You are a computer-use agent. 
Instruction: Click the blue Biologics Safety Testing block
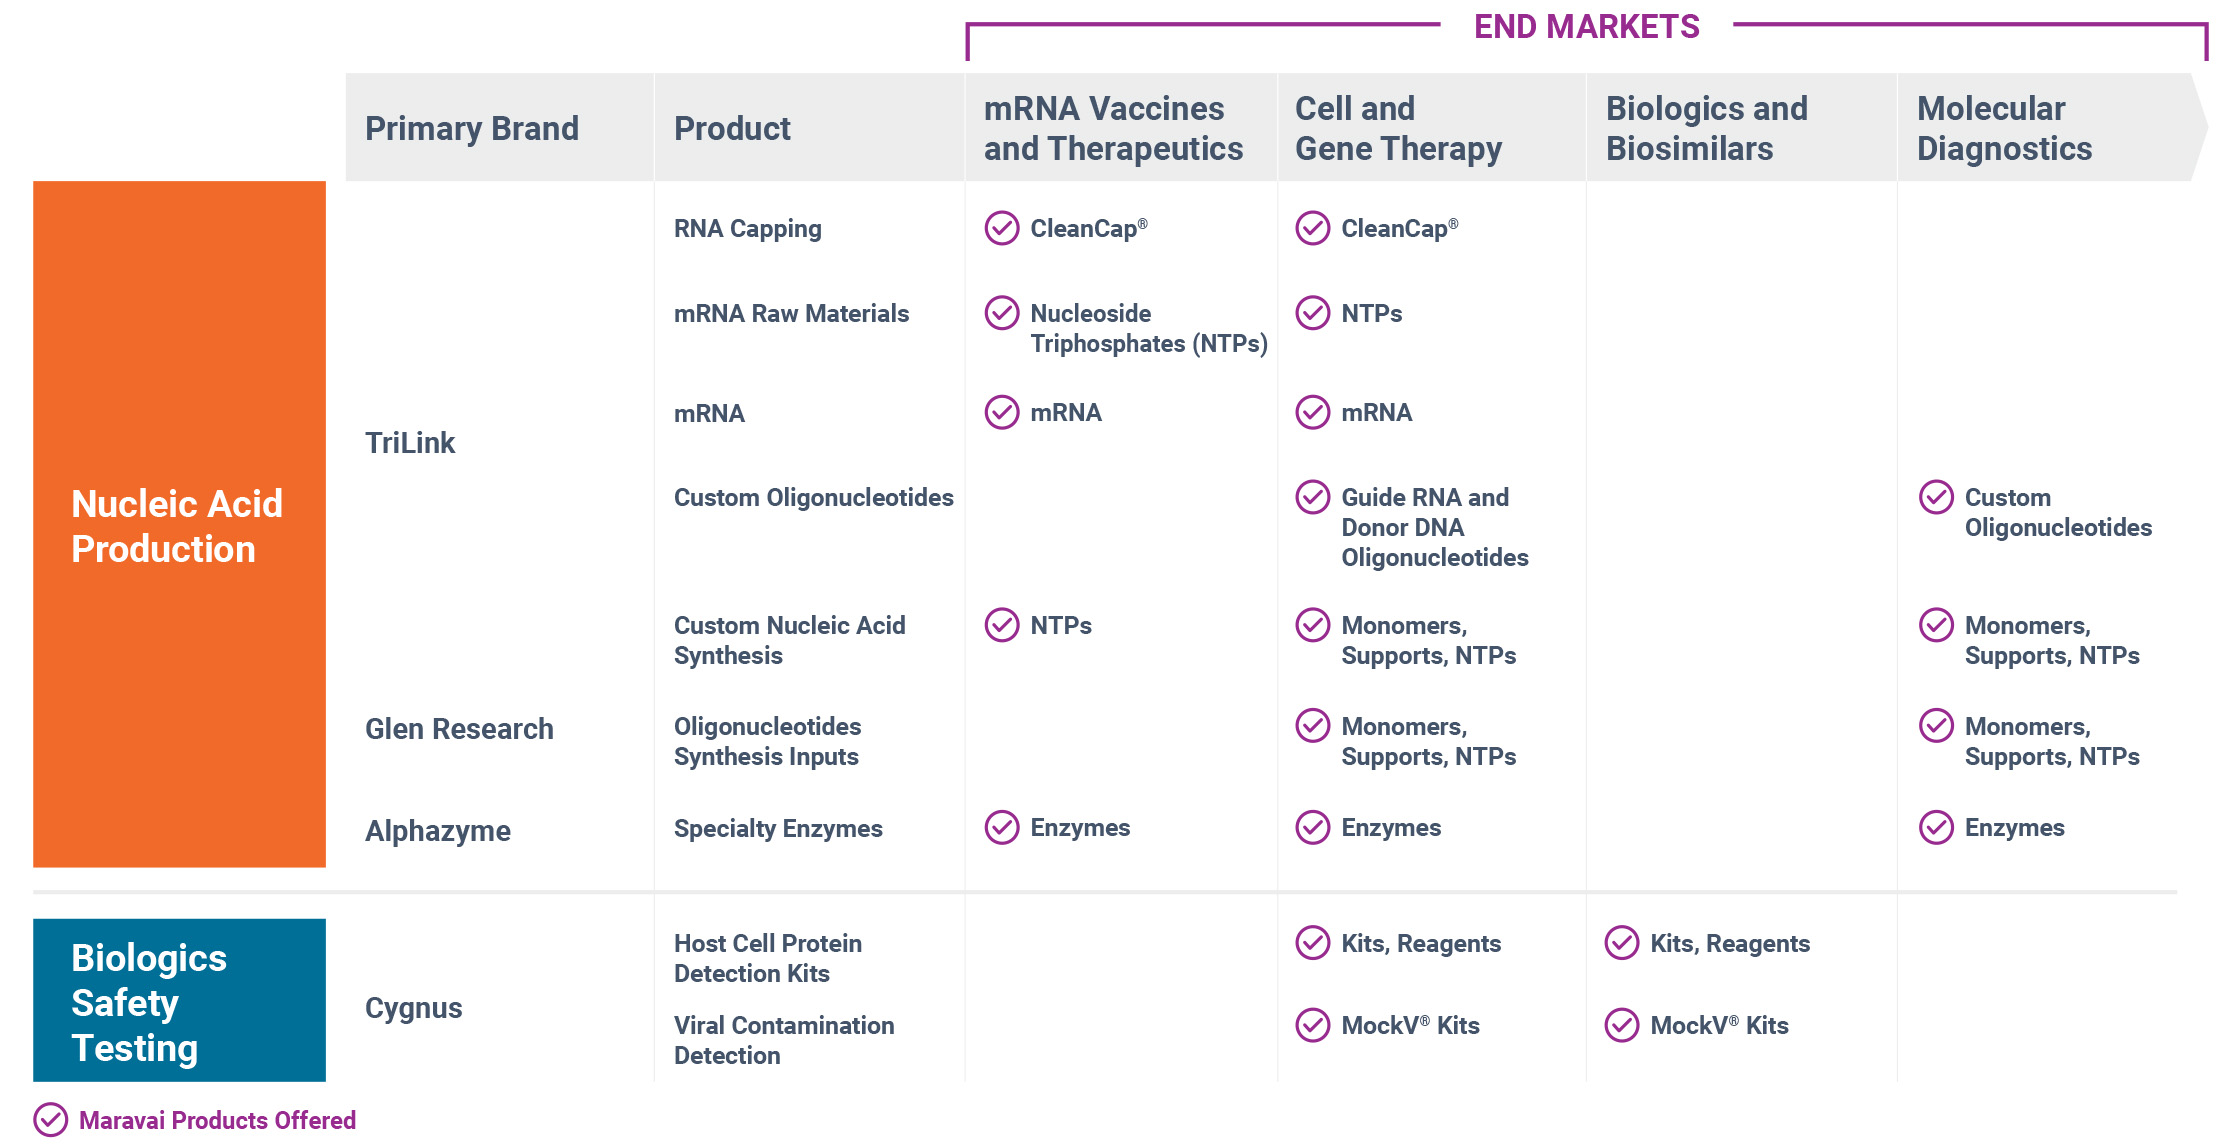(179, 1001)
